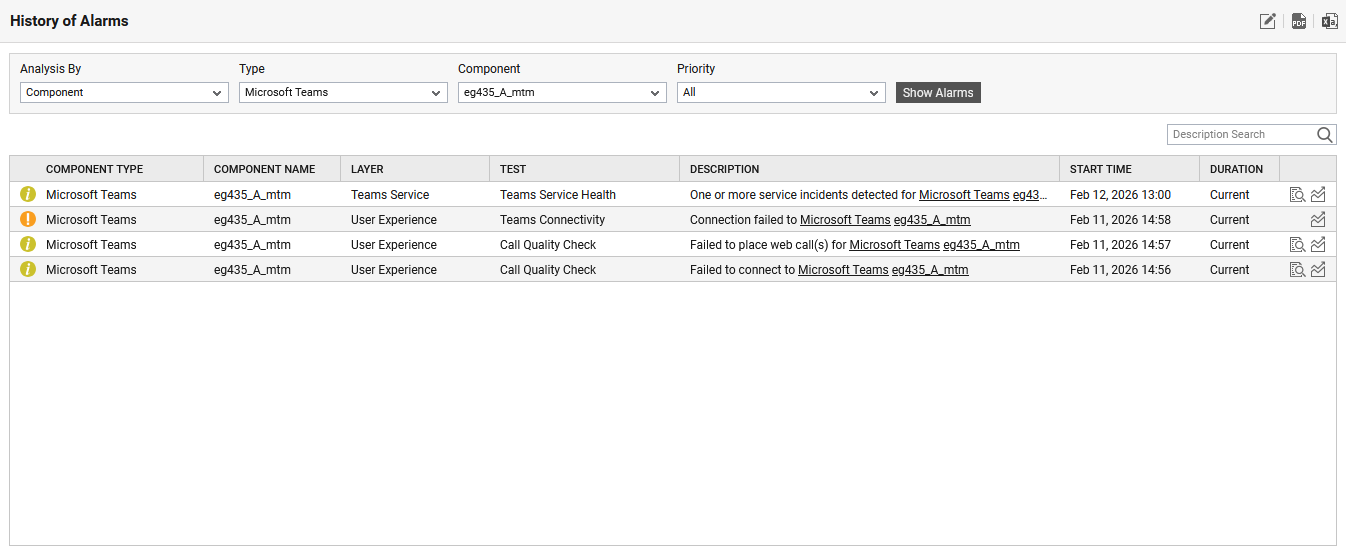Click orange priority icon of Teams Connectivity alarm
The image size is (1346, 556).
(28, 220)
